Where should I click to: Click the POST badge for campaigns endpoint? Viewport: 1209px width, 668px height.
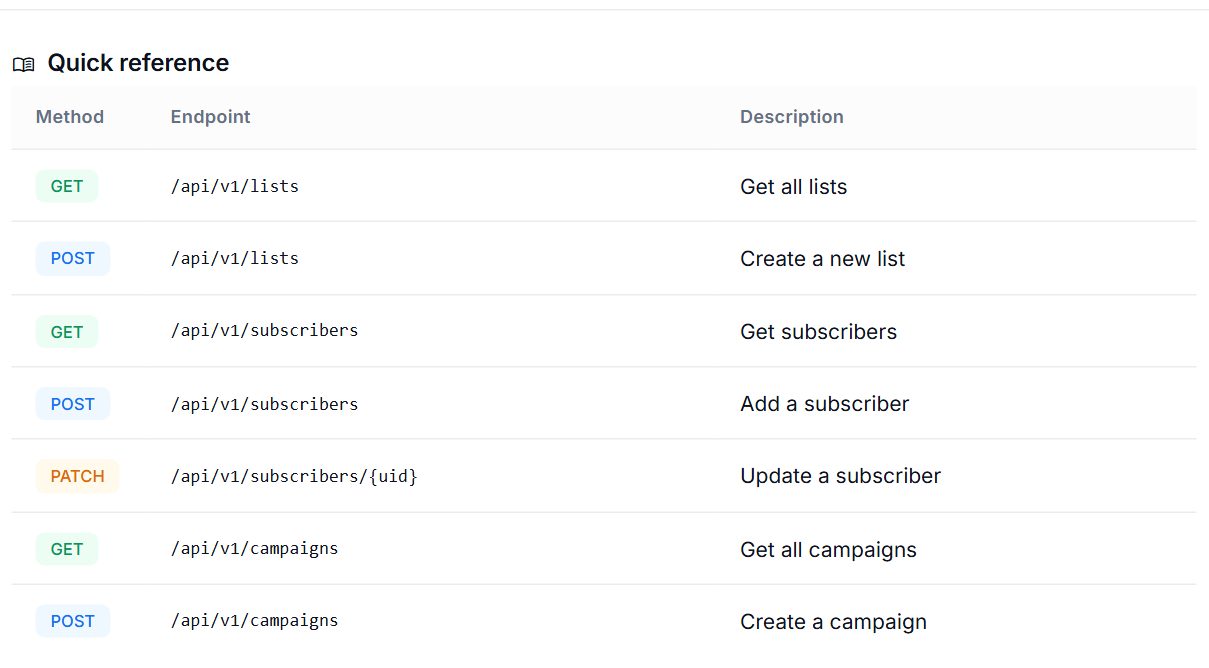[x=73, y=621]
